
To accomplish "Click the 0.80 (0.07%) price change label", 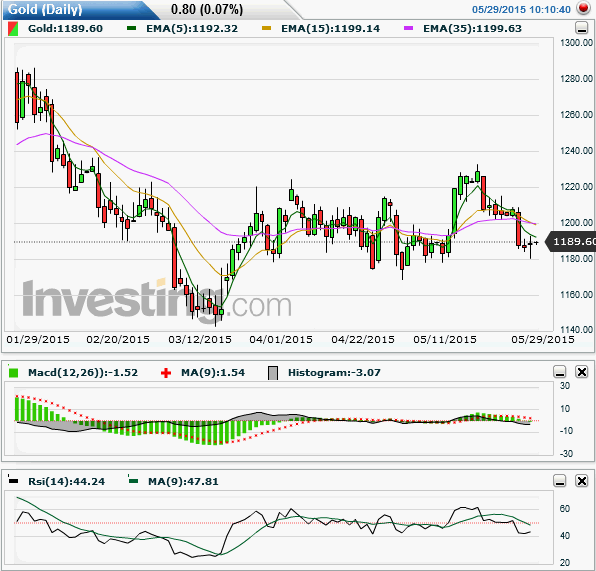I will click(x=207, y=10).
